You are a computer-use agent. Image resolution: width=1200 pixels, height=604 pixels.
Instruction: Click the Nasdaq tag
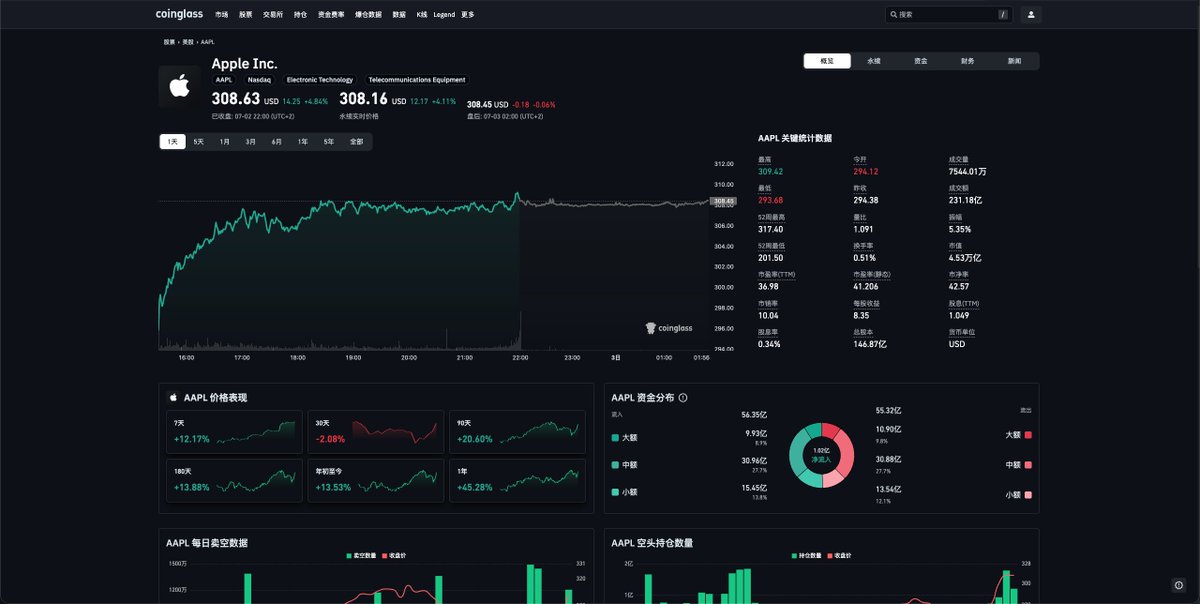pos(259,79)
